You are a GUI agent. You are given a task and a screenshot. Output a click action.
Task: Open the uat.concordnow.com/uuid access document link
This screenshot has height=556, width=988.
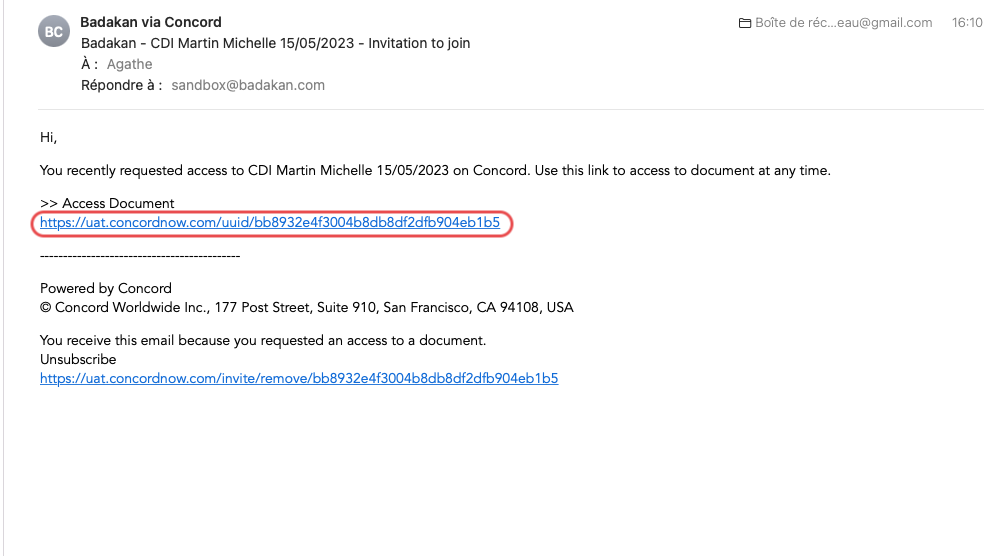tap(270, 223)
